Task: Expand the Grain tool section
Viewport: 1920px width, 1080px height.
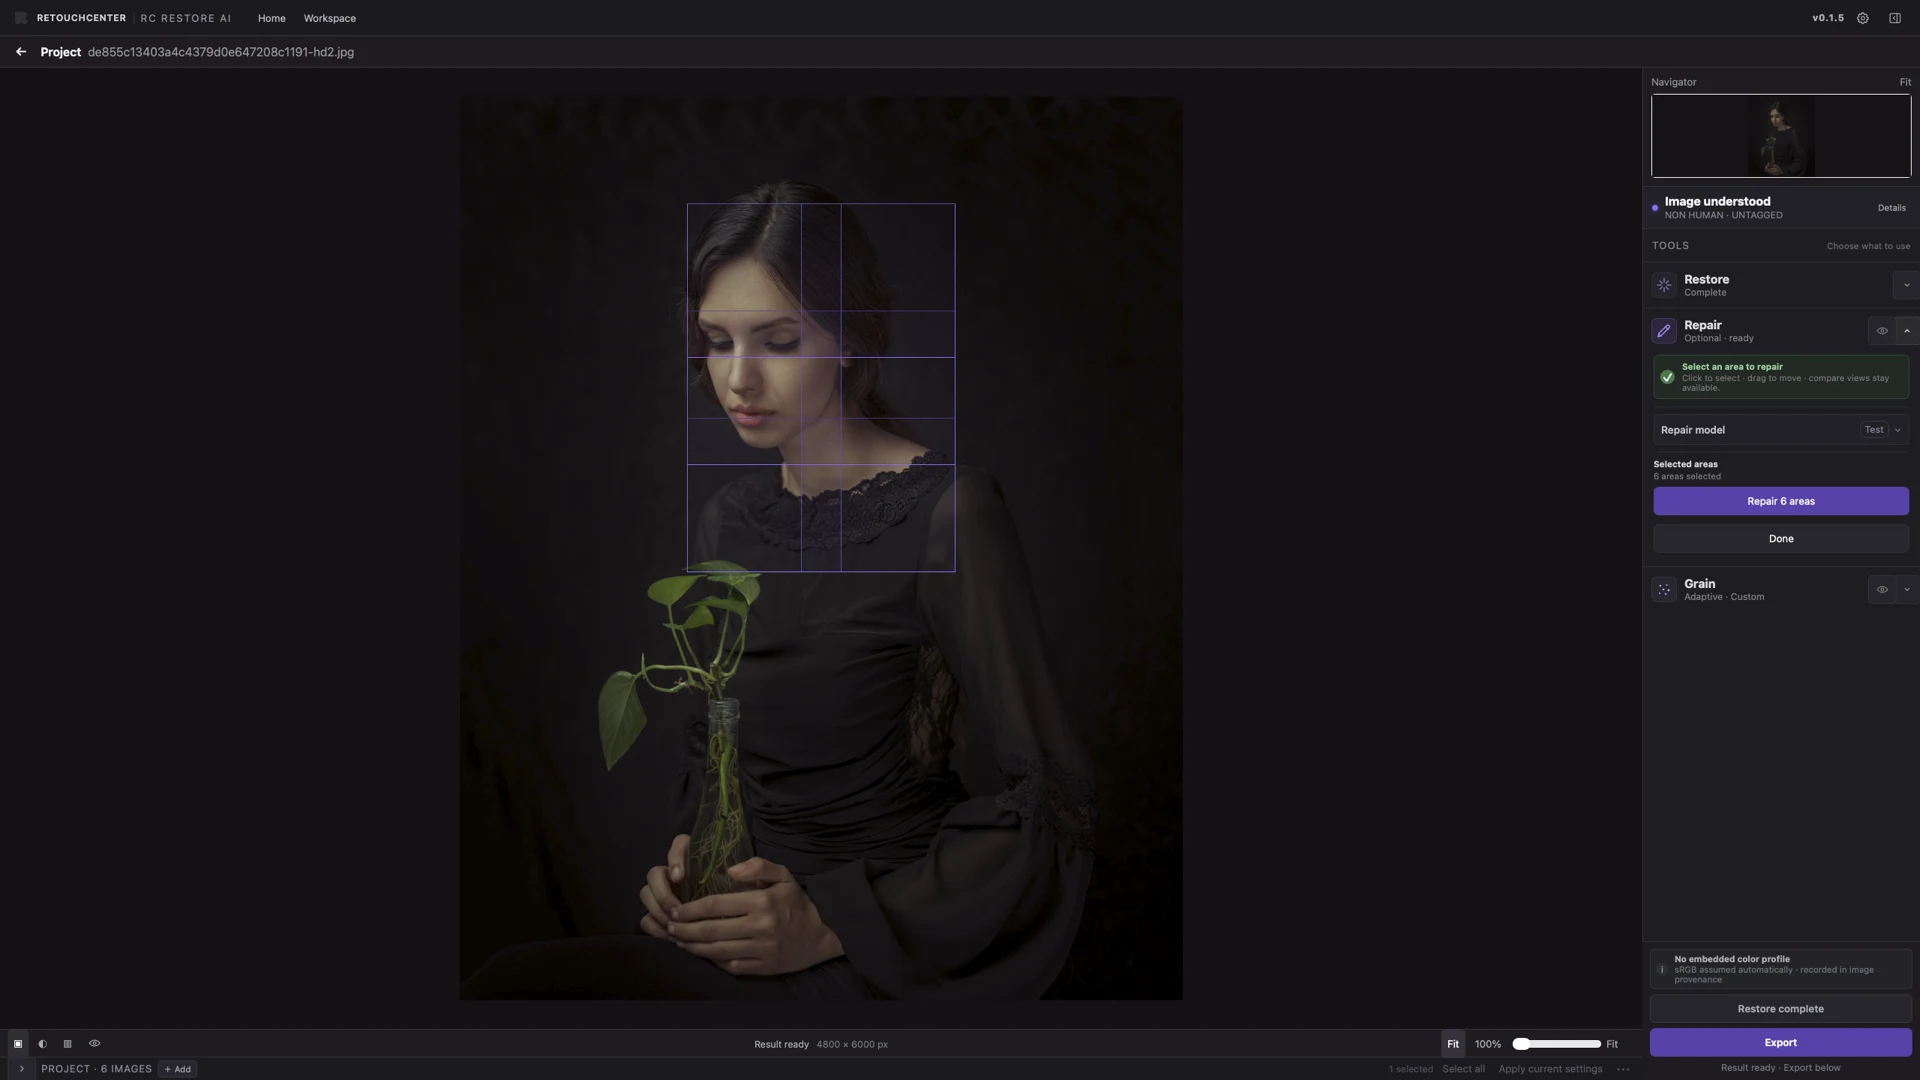Action: click(x=1907, y=590)
